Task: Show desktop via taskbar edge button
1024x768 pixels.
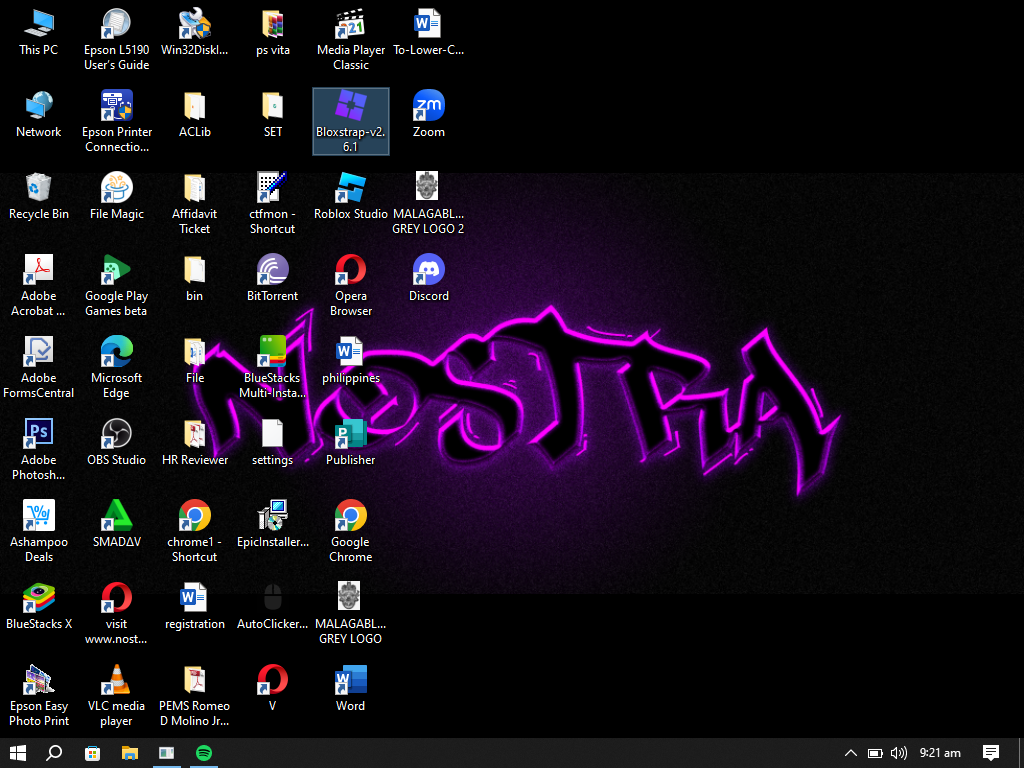Action: 1021,753
